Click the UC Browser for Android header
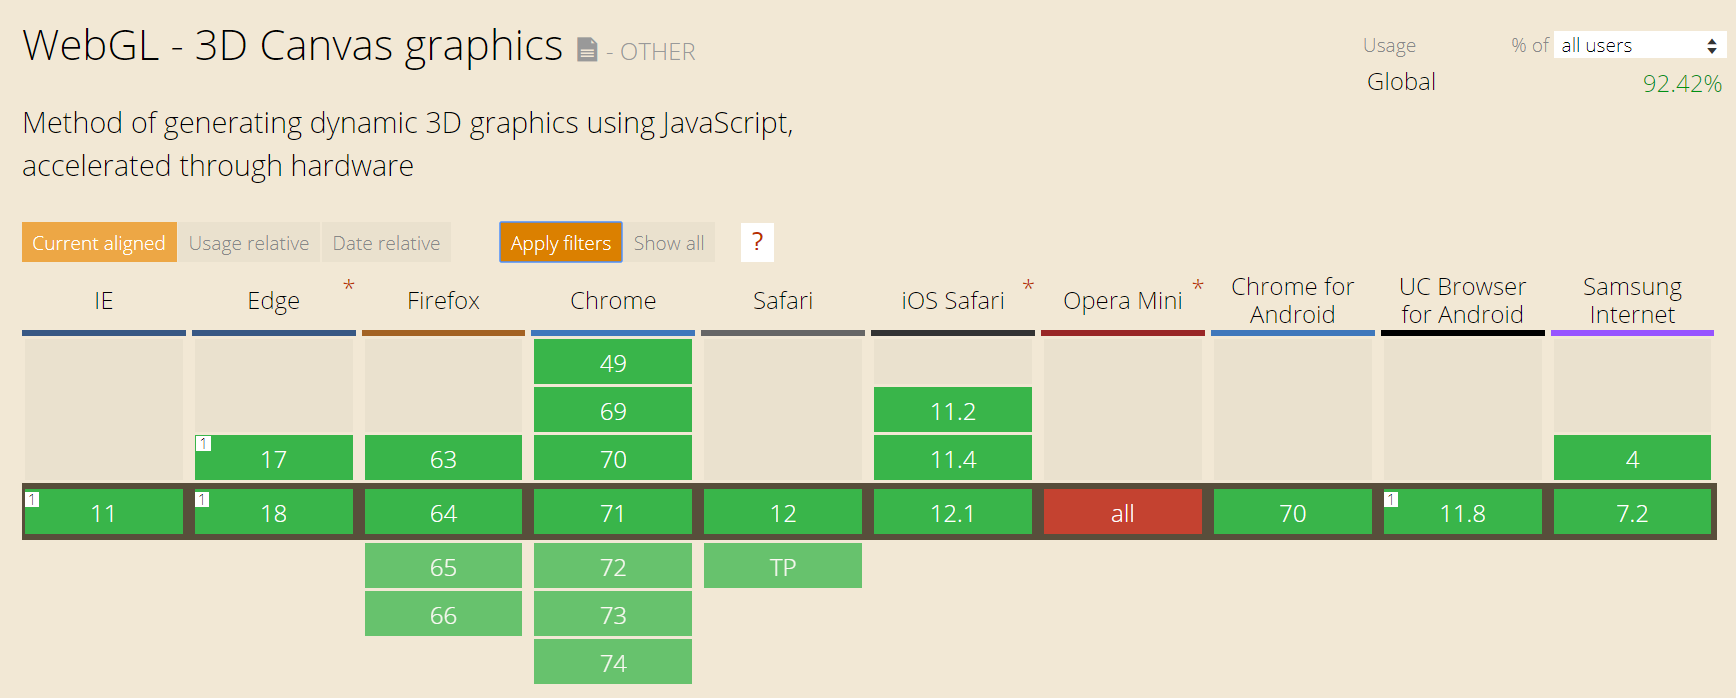The height and width of the screenshot is (698, 1736). click(1463, 301)
